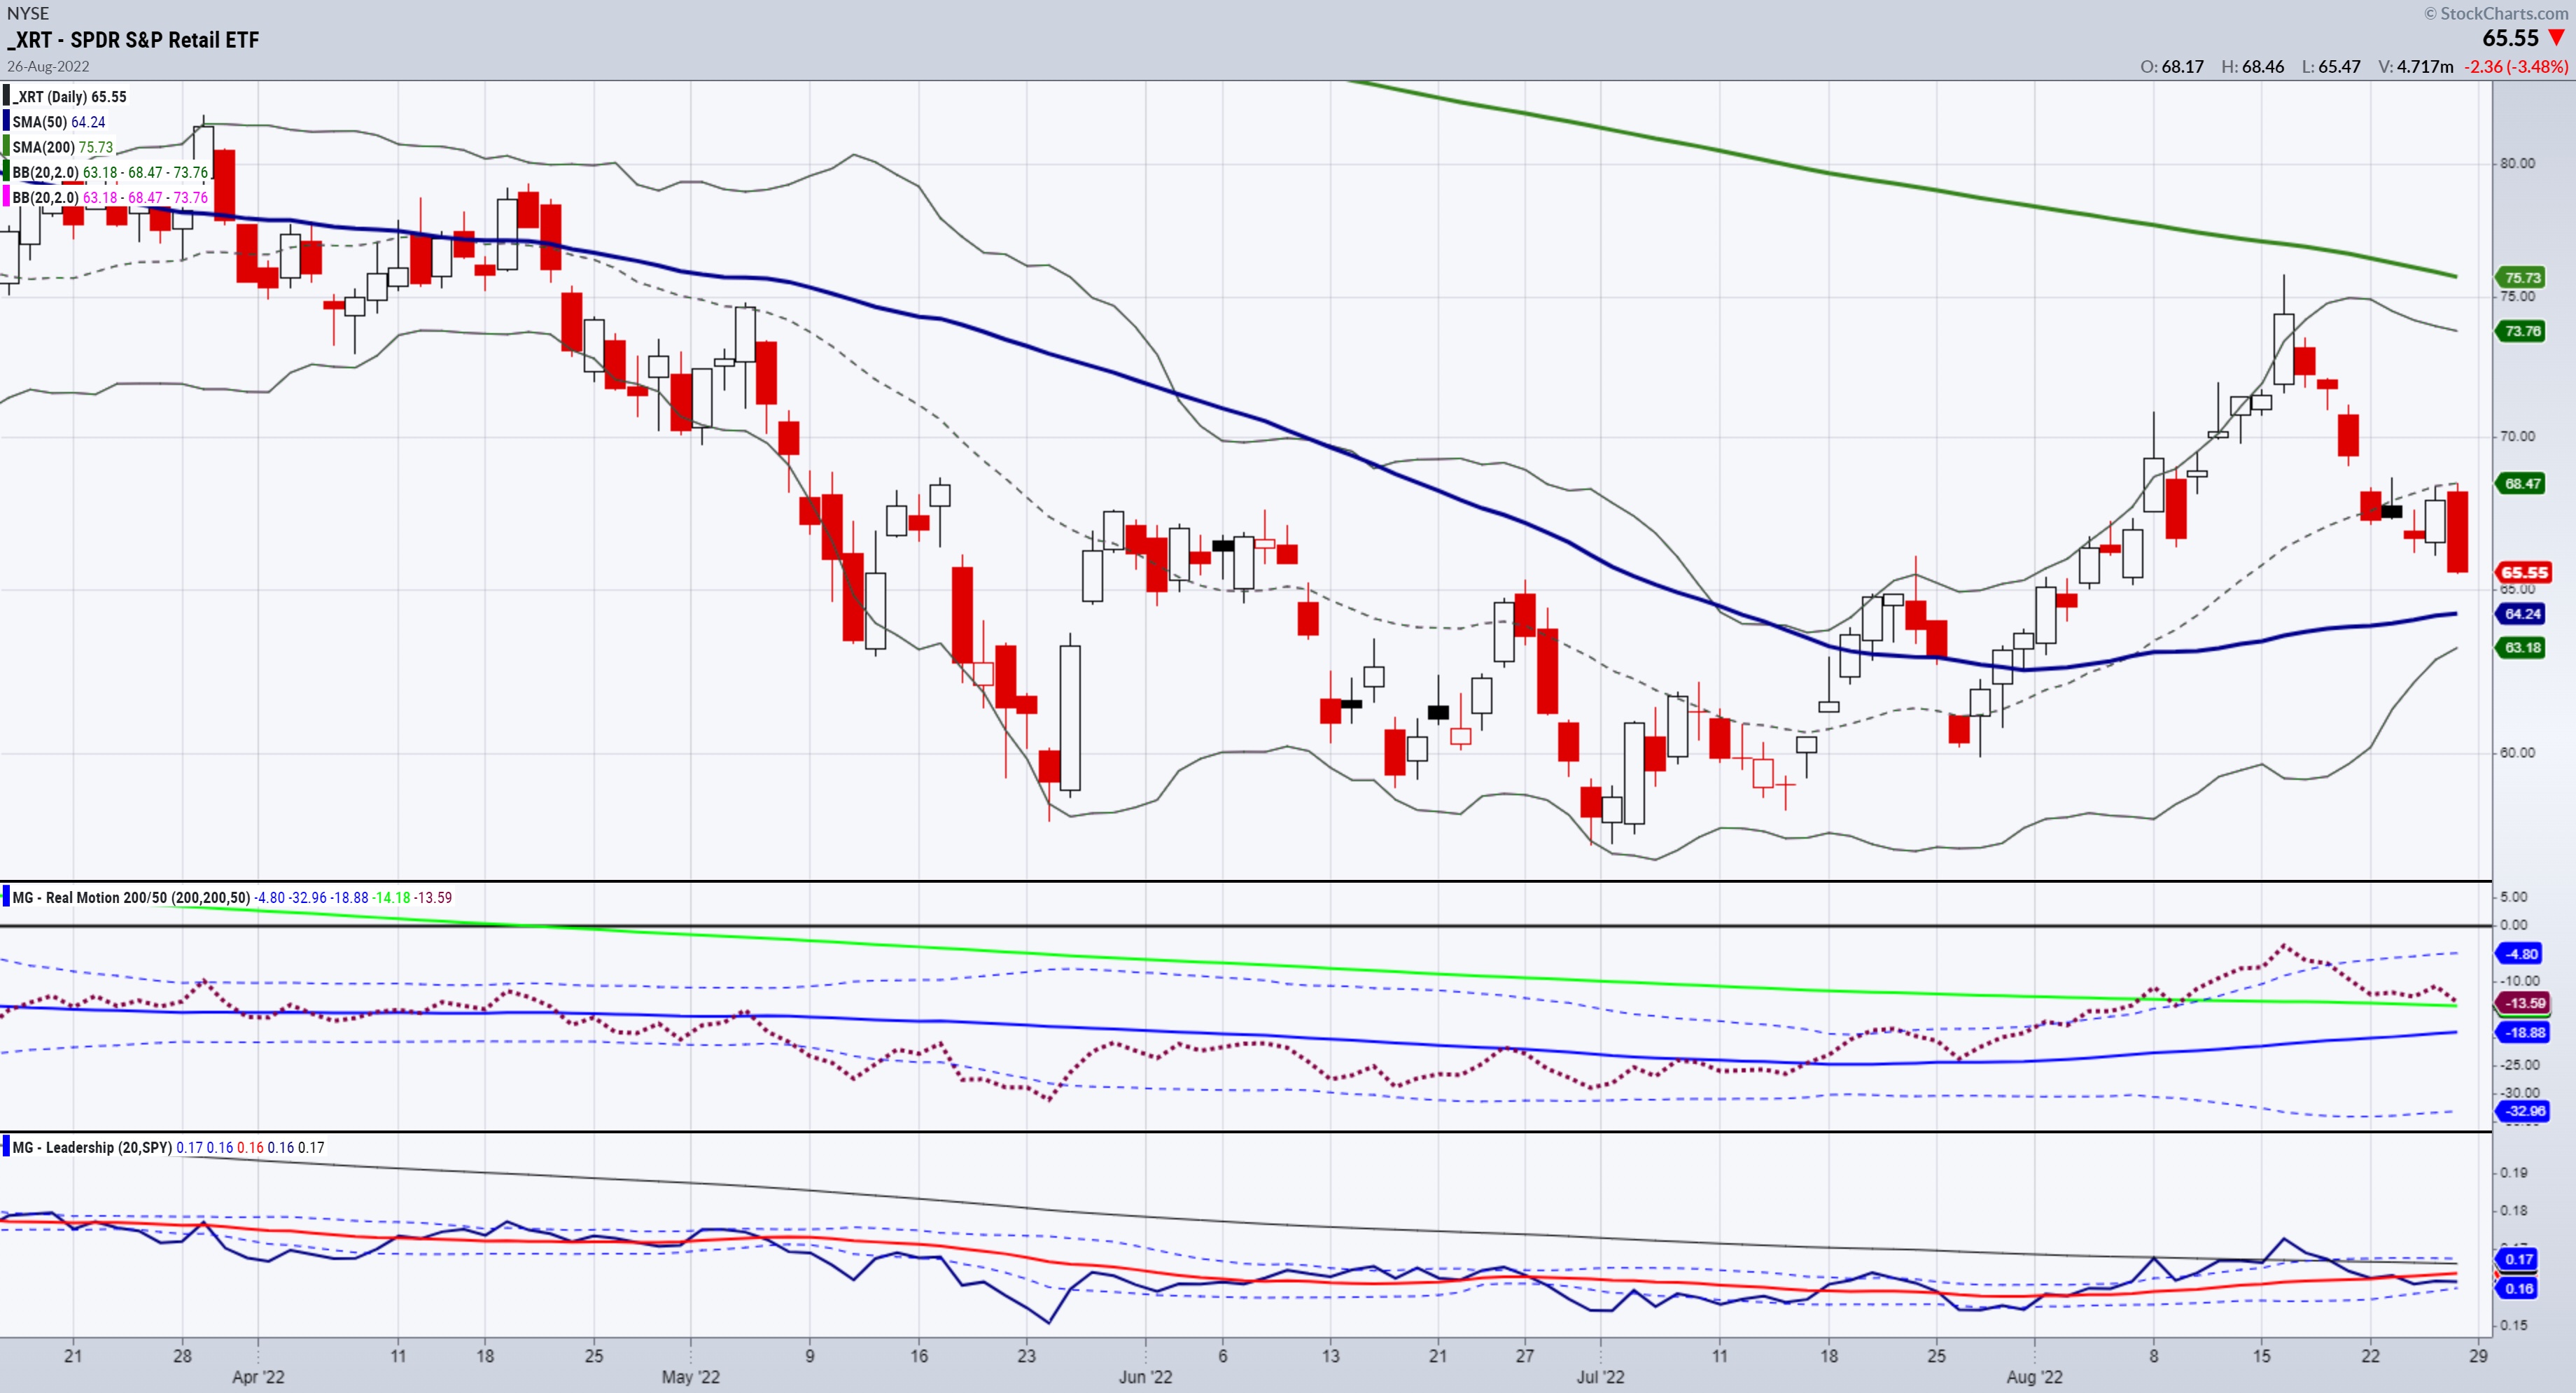Image resolution: width=2576 pixels, height=1393 pixels.
Task: Click the Jul '22 marker on date axis
Action: tap(1600, 1377)
